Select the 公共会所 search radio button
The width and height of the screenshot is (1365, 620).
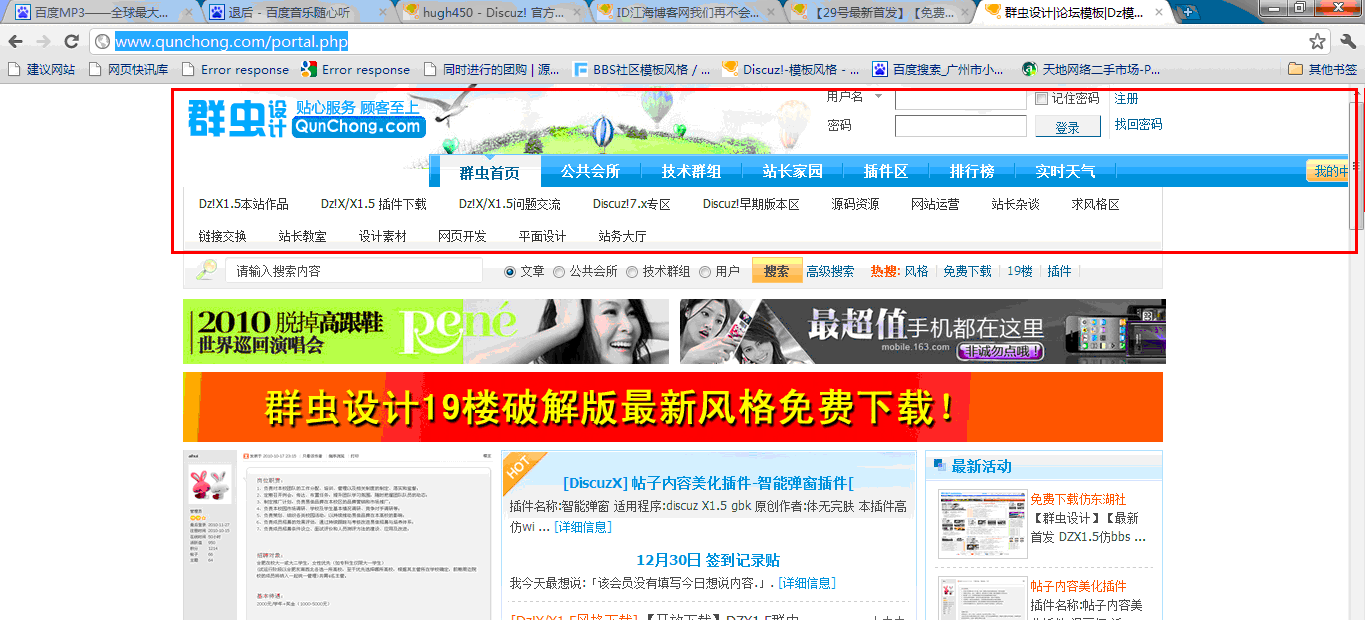pos(559,271)
